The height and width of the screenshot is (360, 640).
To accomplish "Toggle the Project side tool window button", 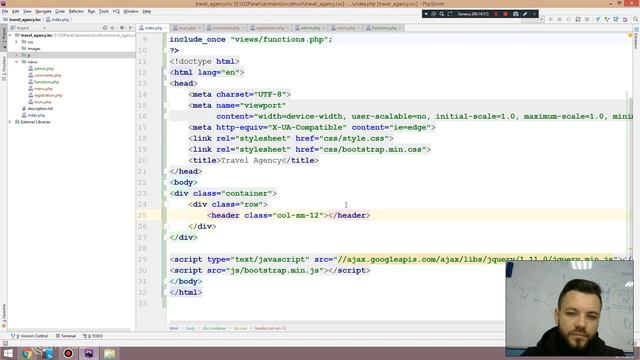I will (x=4, y=38).
